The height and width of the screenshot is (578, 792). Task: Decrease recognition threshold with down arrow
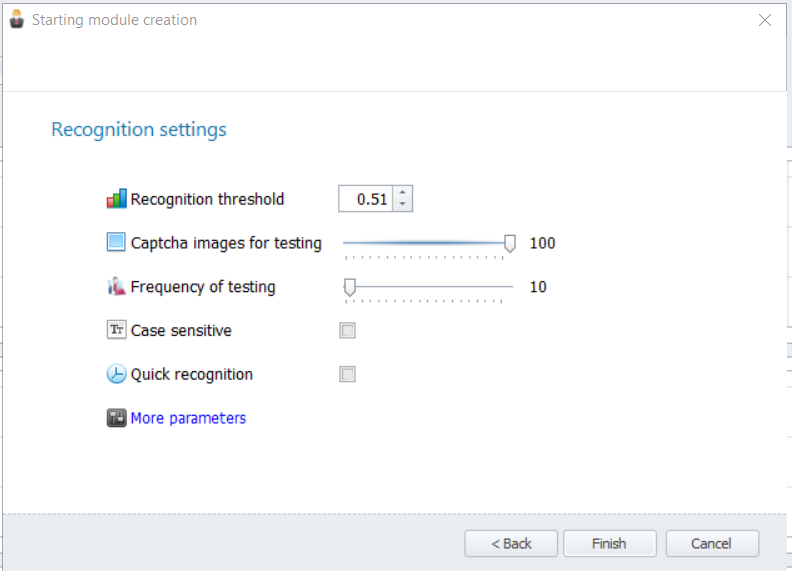pos(403,204)
